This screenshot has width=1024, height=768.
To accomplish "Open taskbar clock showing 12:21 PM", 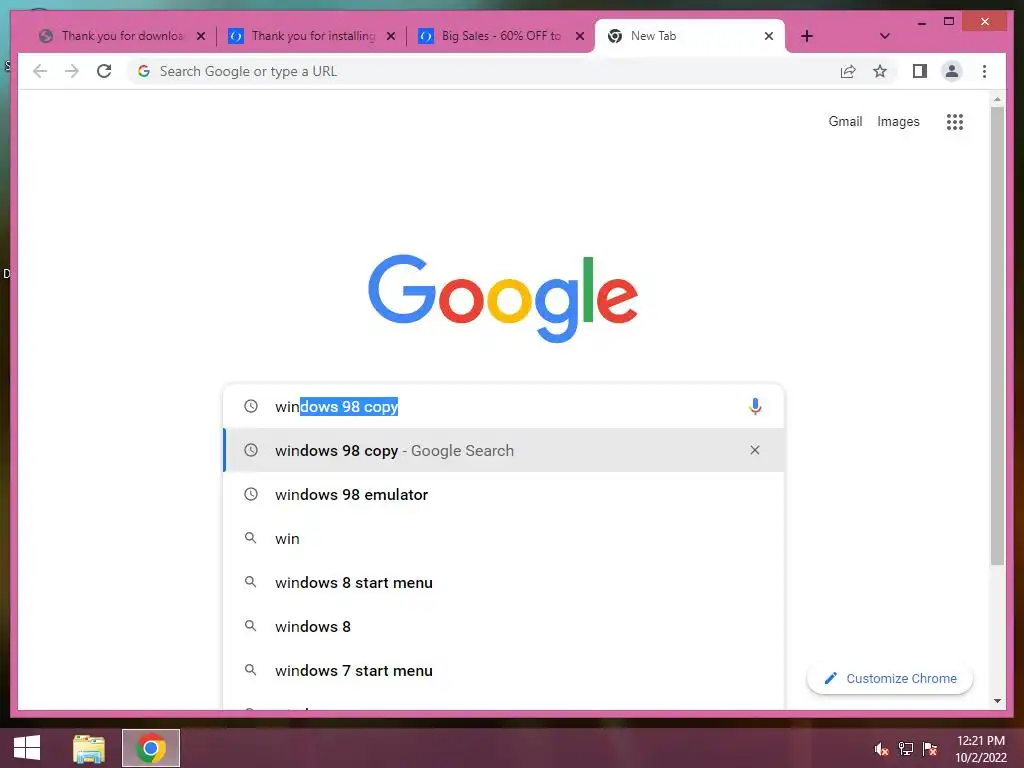I will [981, 749].
